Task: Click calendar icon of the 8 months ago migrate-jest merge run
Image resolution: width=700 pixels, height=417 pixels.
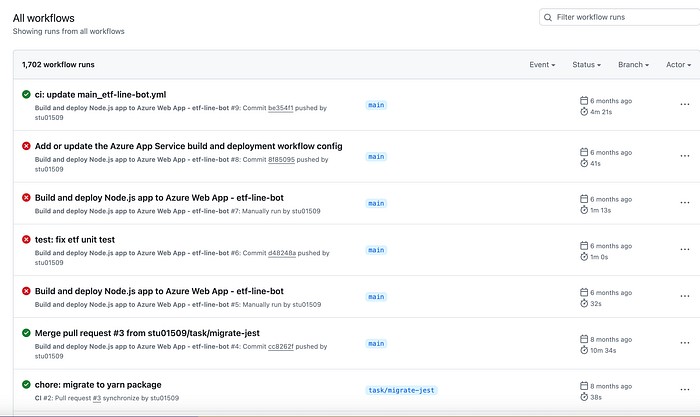Action: click(x=583, y=339)
